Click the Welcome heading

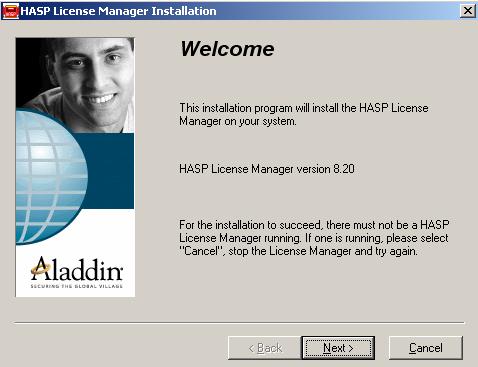[x=227, y=49]
